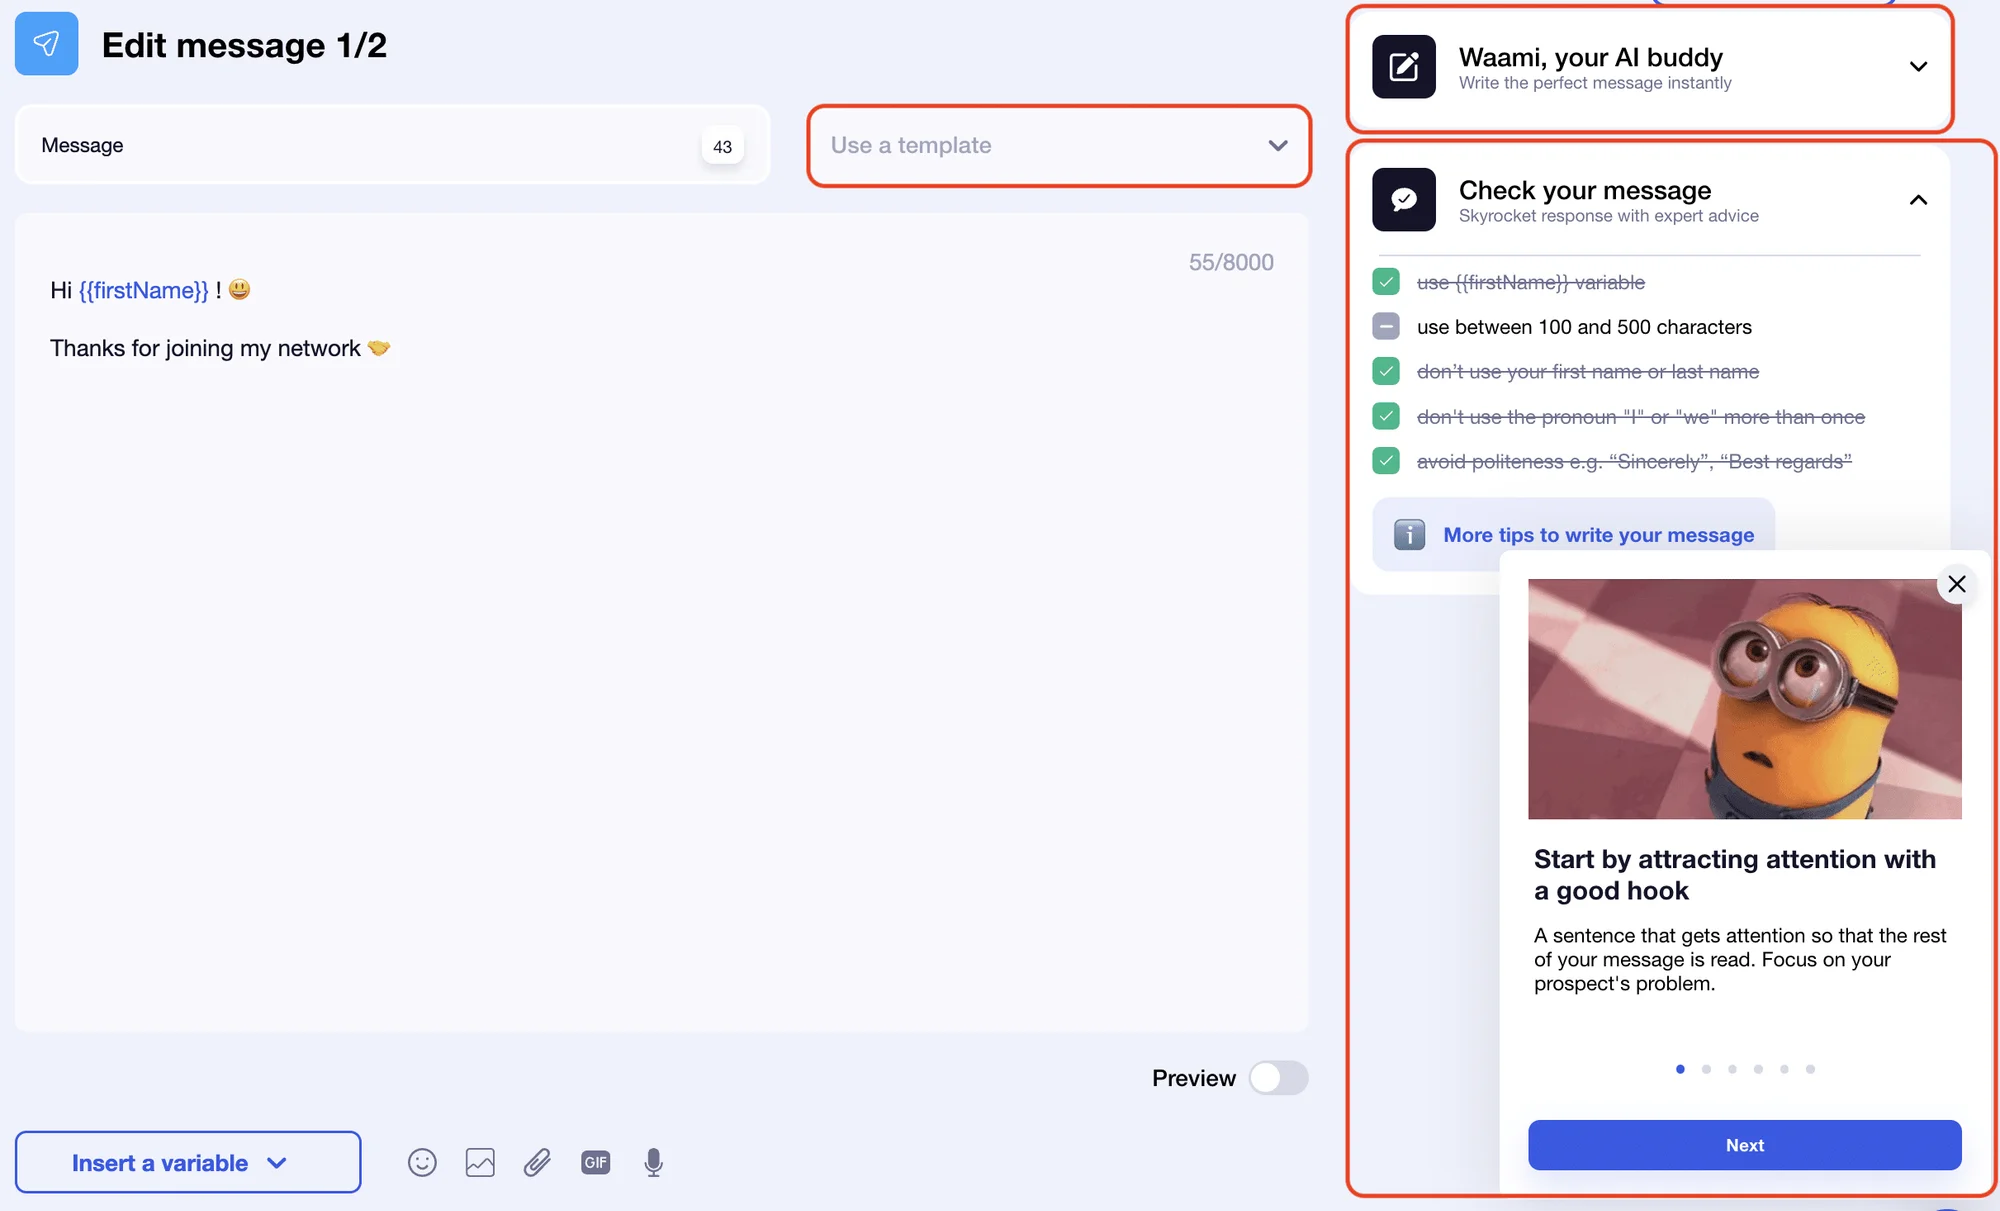Click the Waami AI buddy pencil icon
The image size is (2000, 1211).
click(x=1404, y=67)
